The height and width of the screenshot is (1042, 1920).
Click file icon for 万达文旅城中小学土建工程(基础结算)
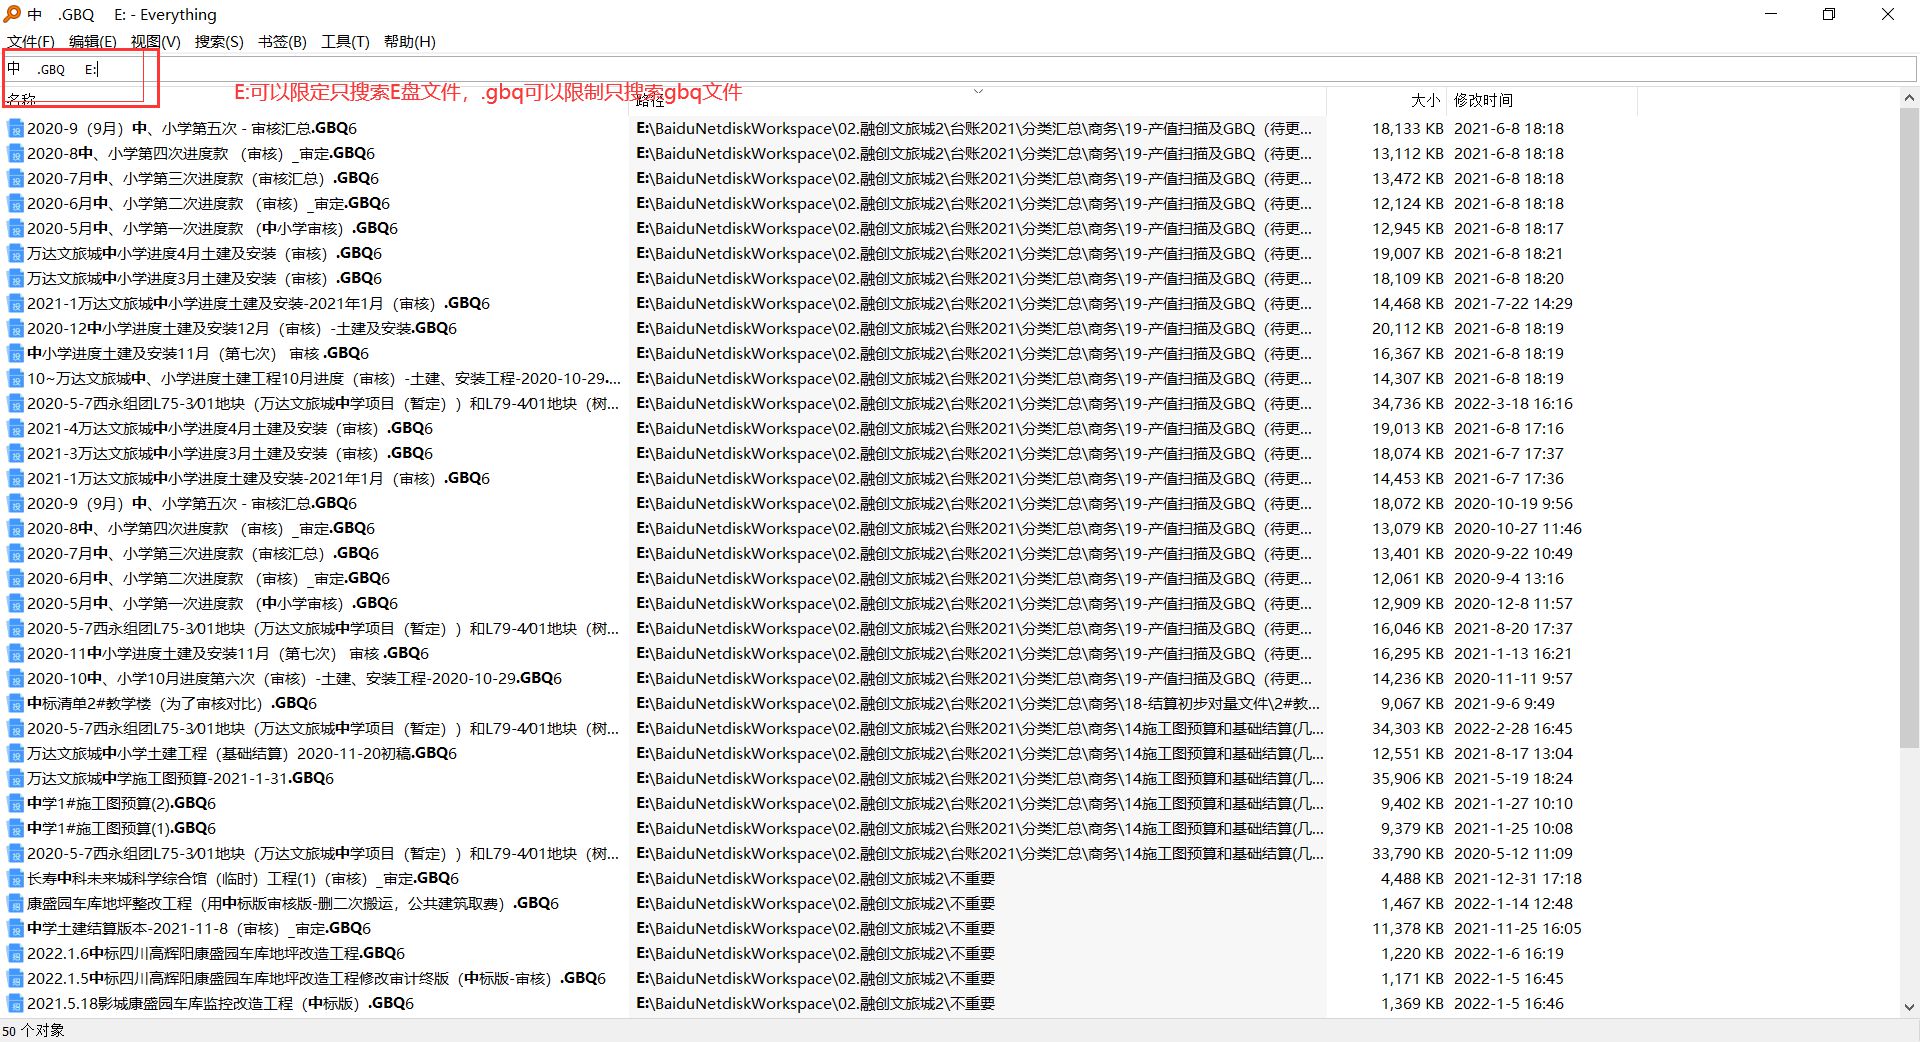tap(15, 754)
